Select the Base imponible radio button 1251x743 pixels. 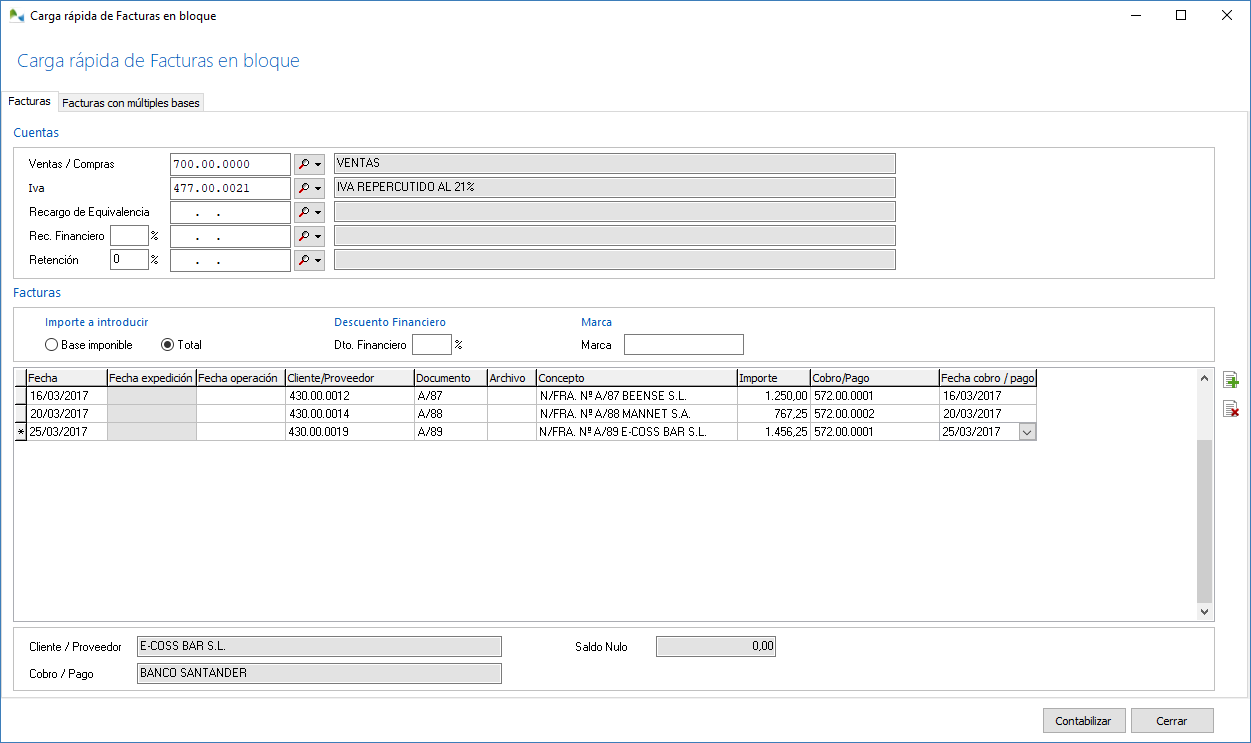coord(52,345)
